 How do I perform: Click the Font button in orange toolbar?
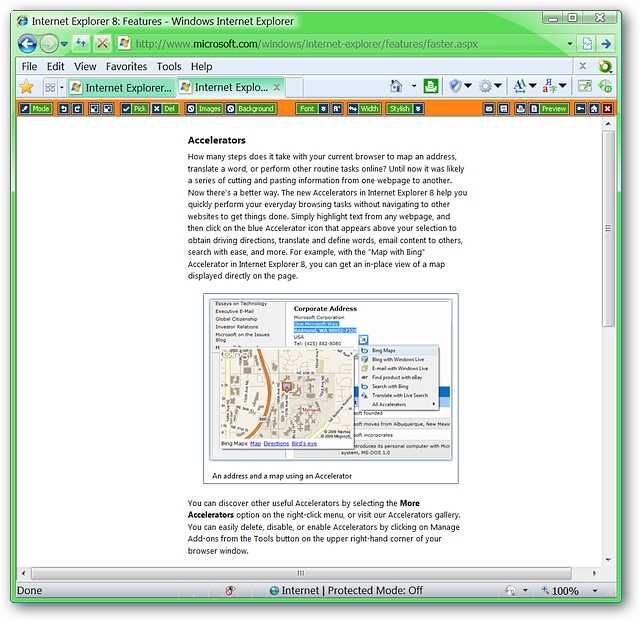pyautogui.click(x=307, y=109)
